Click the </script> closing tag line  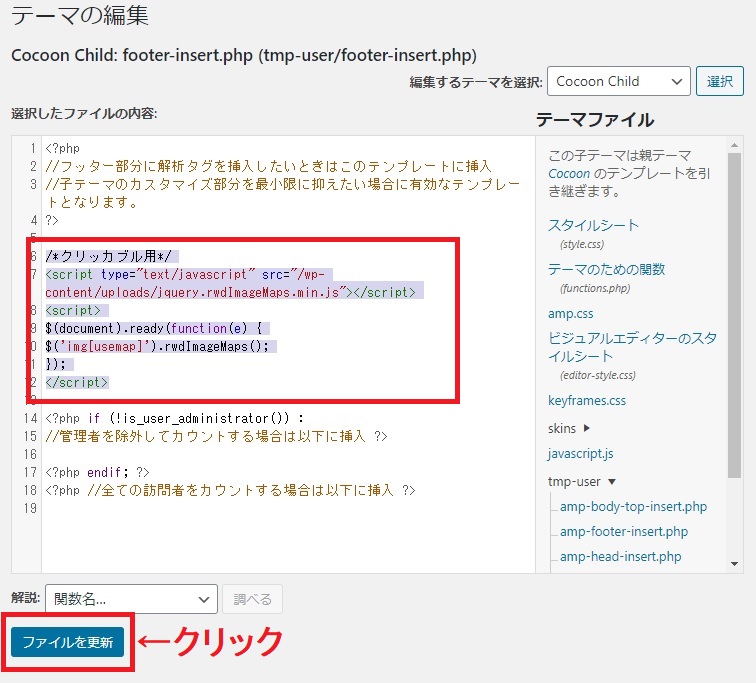[77, 382]
